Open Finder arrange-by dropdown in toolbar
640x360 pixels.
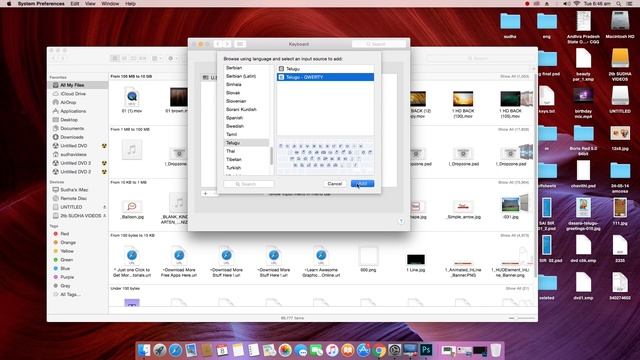(x=157, y=58)
